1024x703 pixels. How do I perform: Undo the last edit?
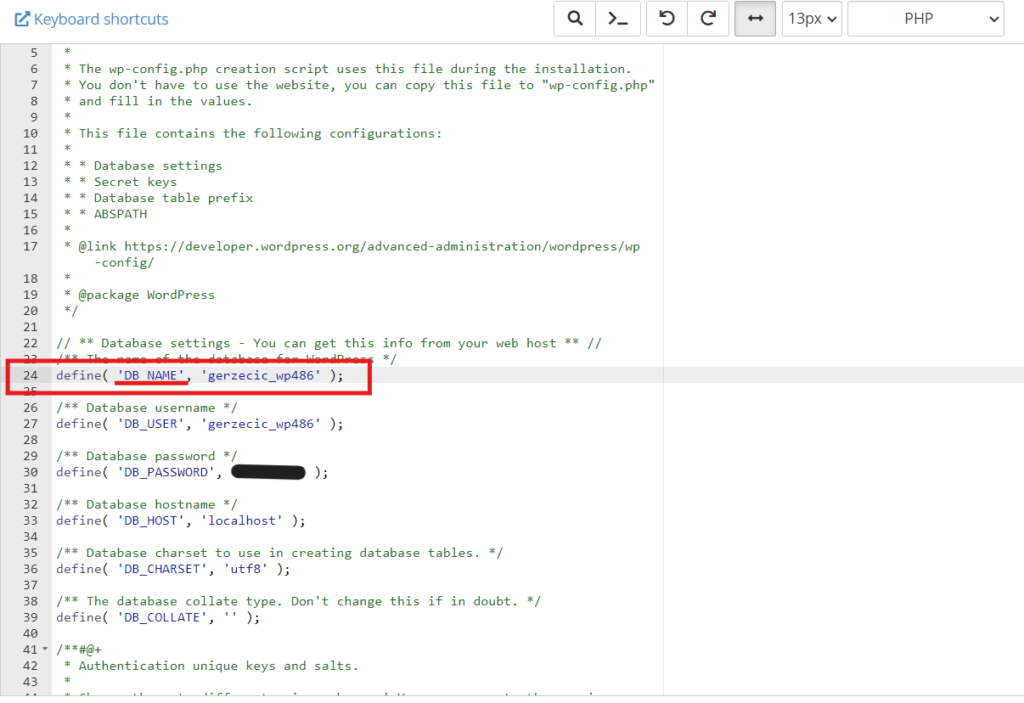667,18
